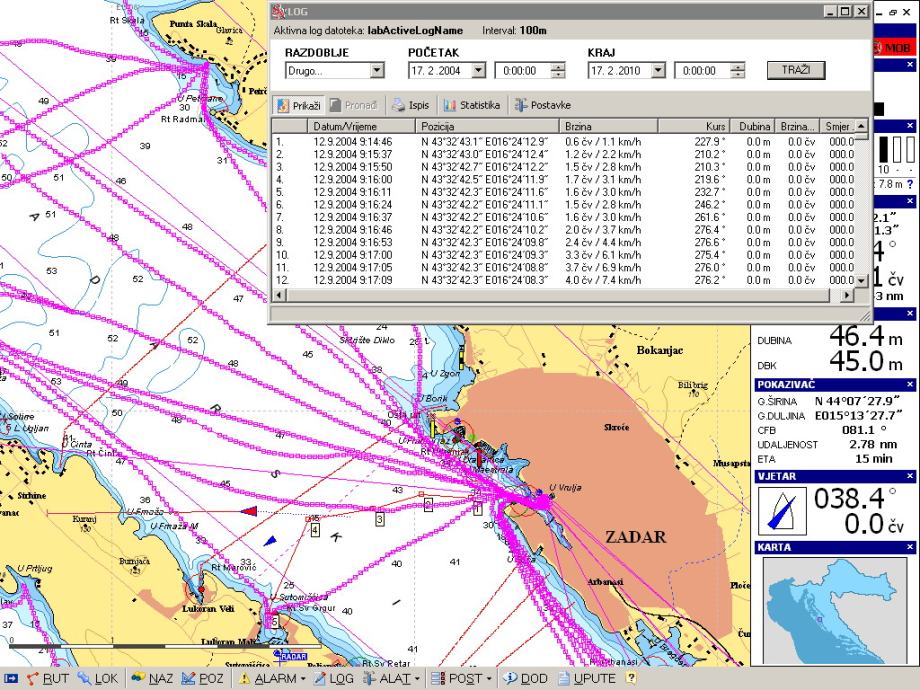
Task: Open the POST settings button
Action: (x=456, y=679)
